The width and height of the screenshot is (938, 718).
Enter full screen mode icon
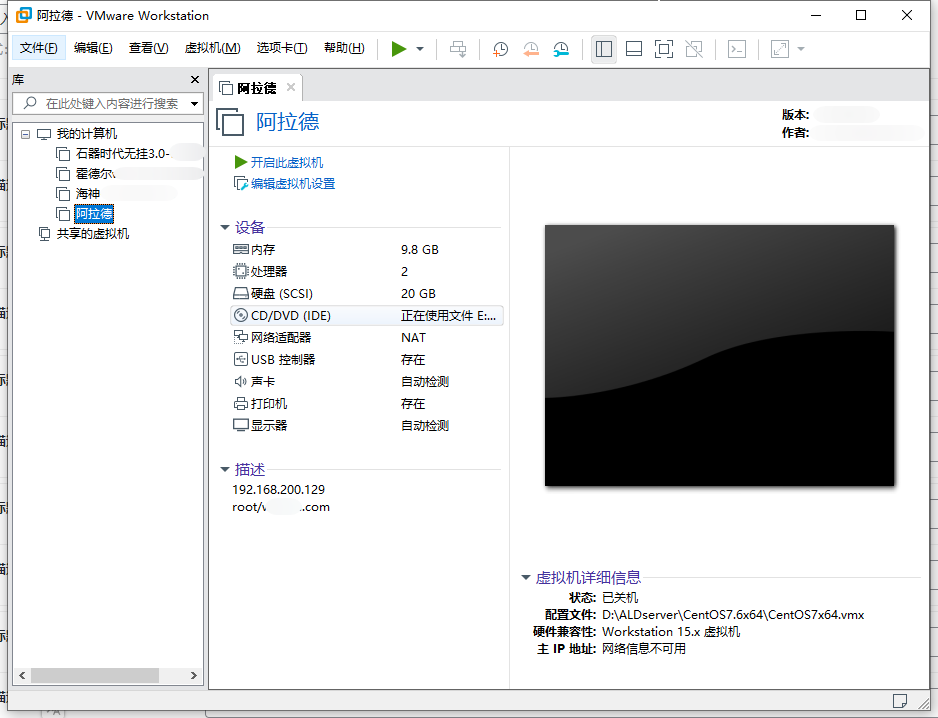pos(663,49)
